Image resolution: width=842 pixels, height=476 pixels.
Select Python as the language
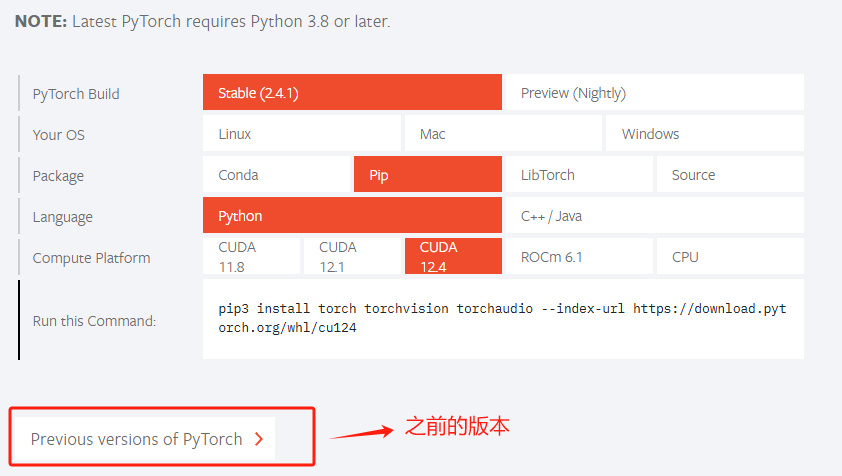pos(352,215)
